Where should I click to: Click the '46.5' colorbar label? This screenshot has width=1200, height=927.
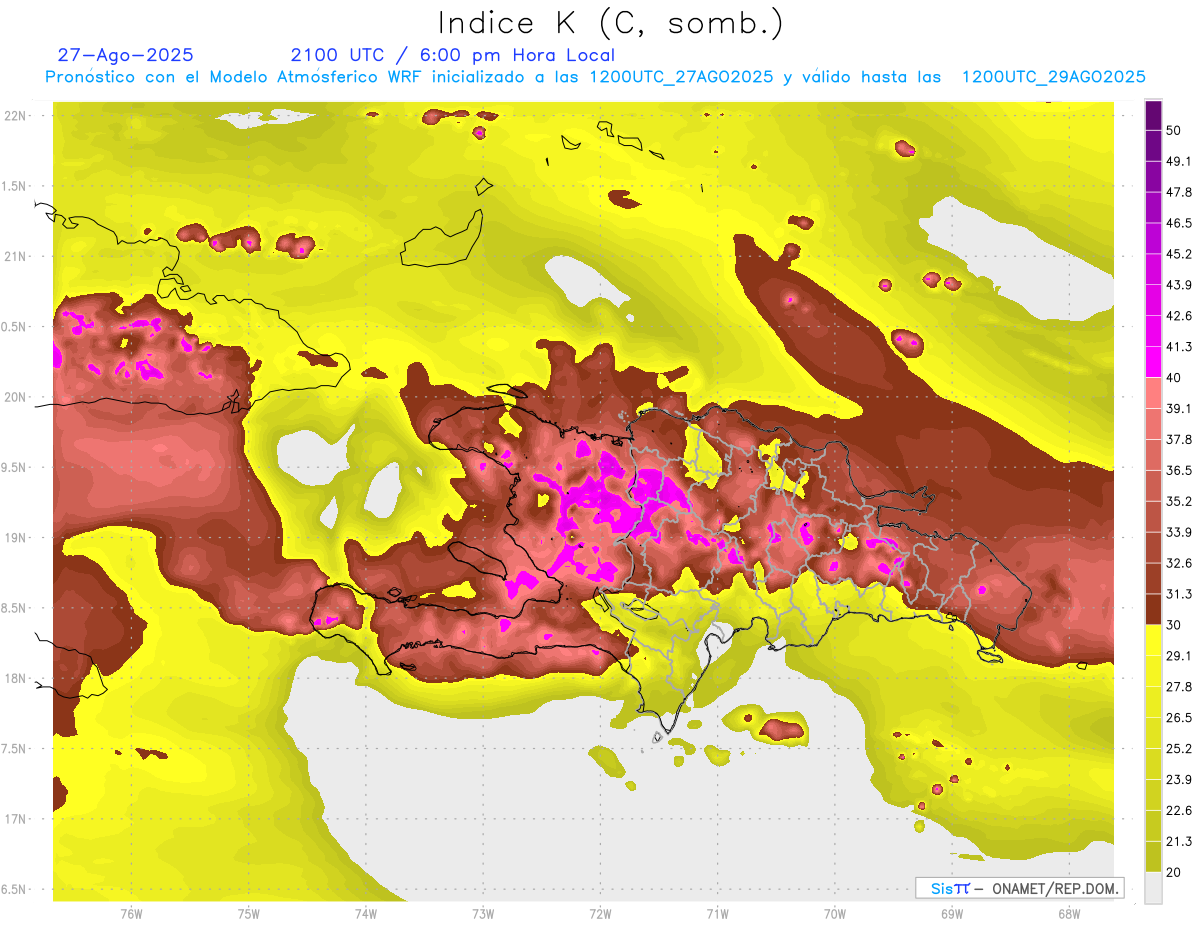coord(1178,223)
